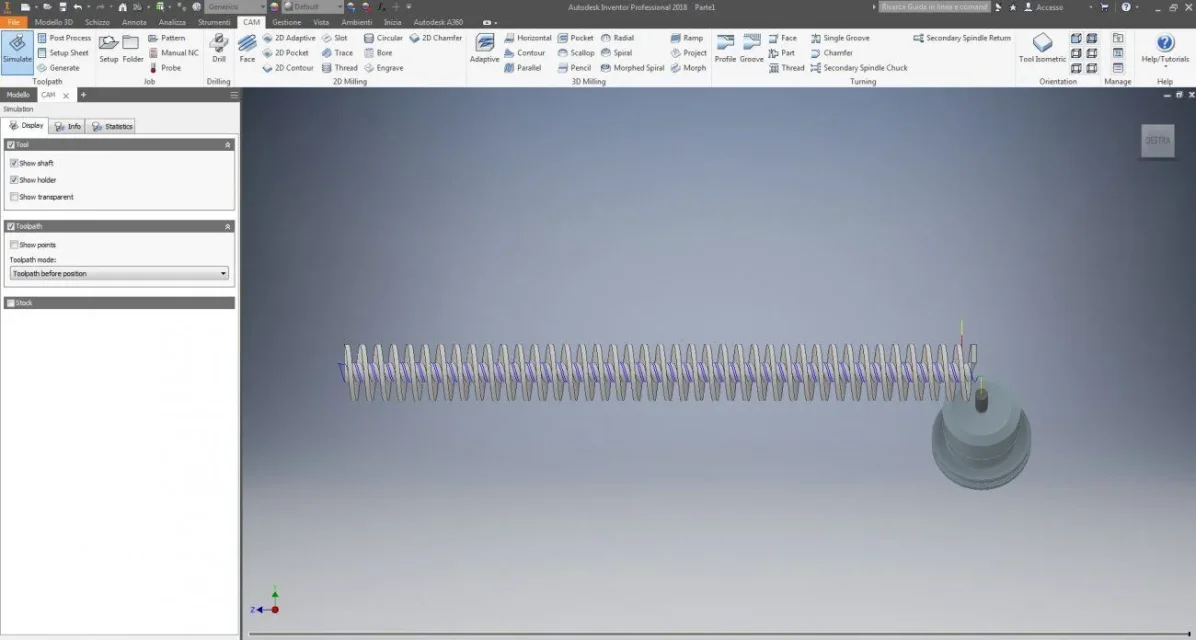Screen dimensions: 1196x640
Task: Toggle the Tool section checkbox
Action: (x=11, y=144)
